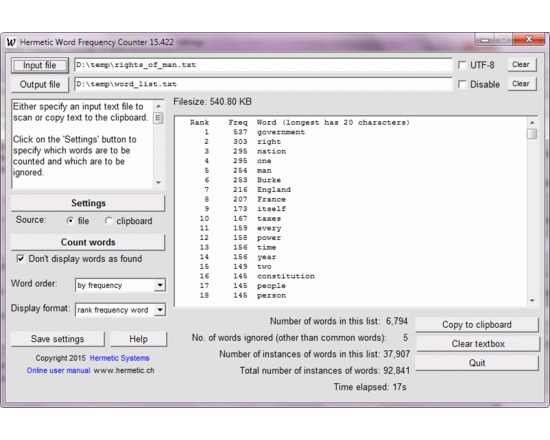
Task: Click the output file path field
Action: point(263,84)
